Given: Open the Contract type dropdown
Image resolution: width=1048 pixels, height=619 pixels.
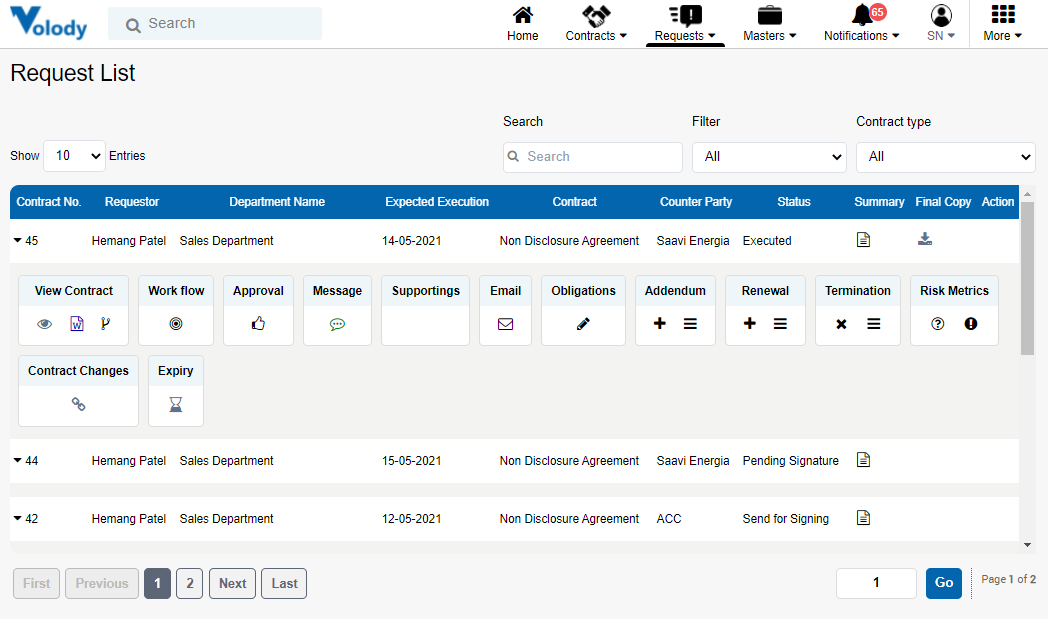Looking at the screenshot, I should pos(944,157).
